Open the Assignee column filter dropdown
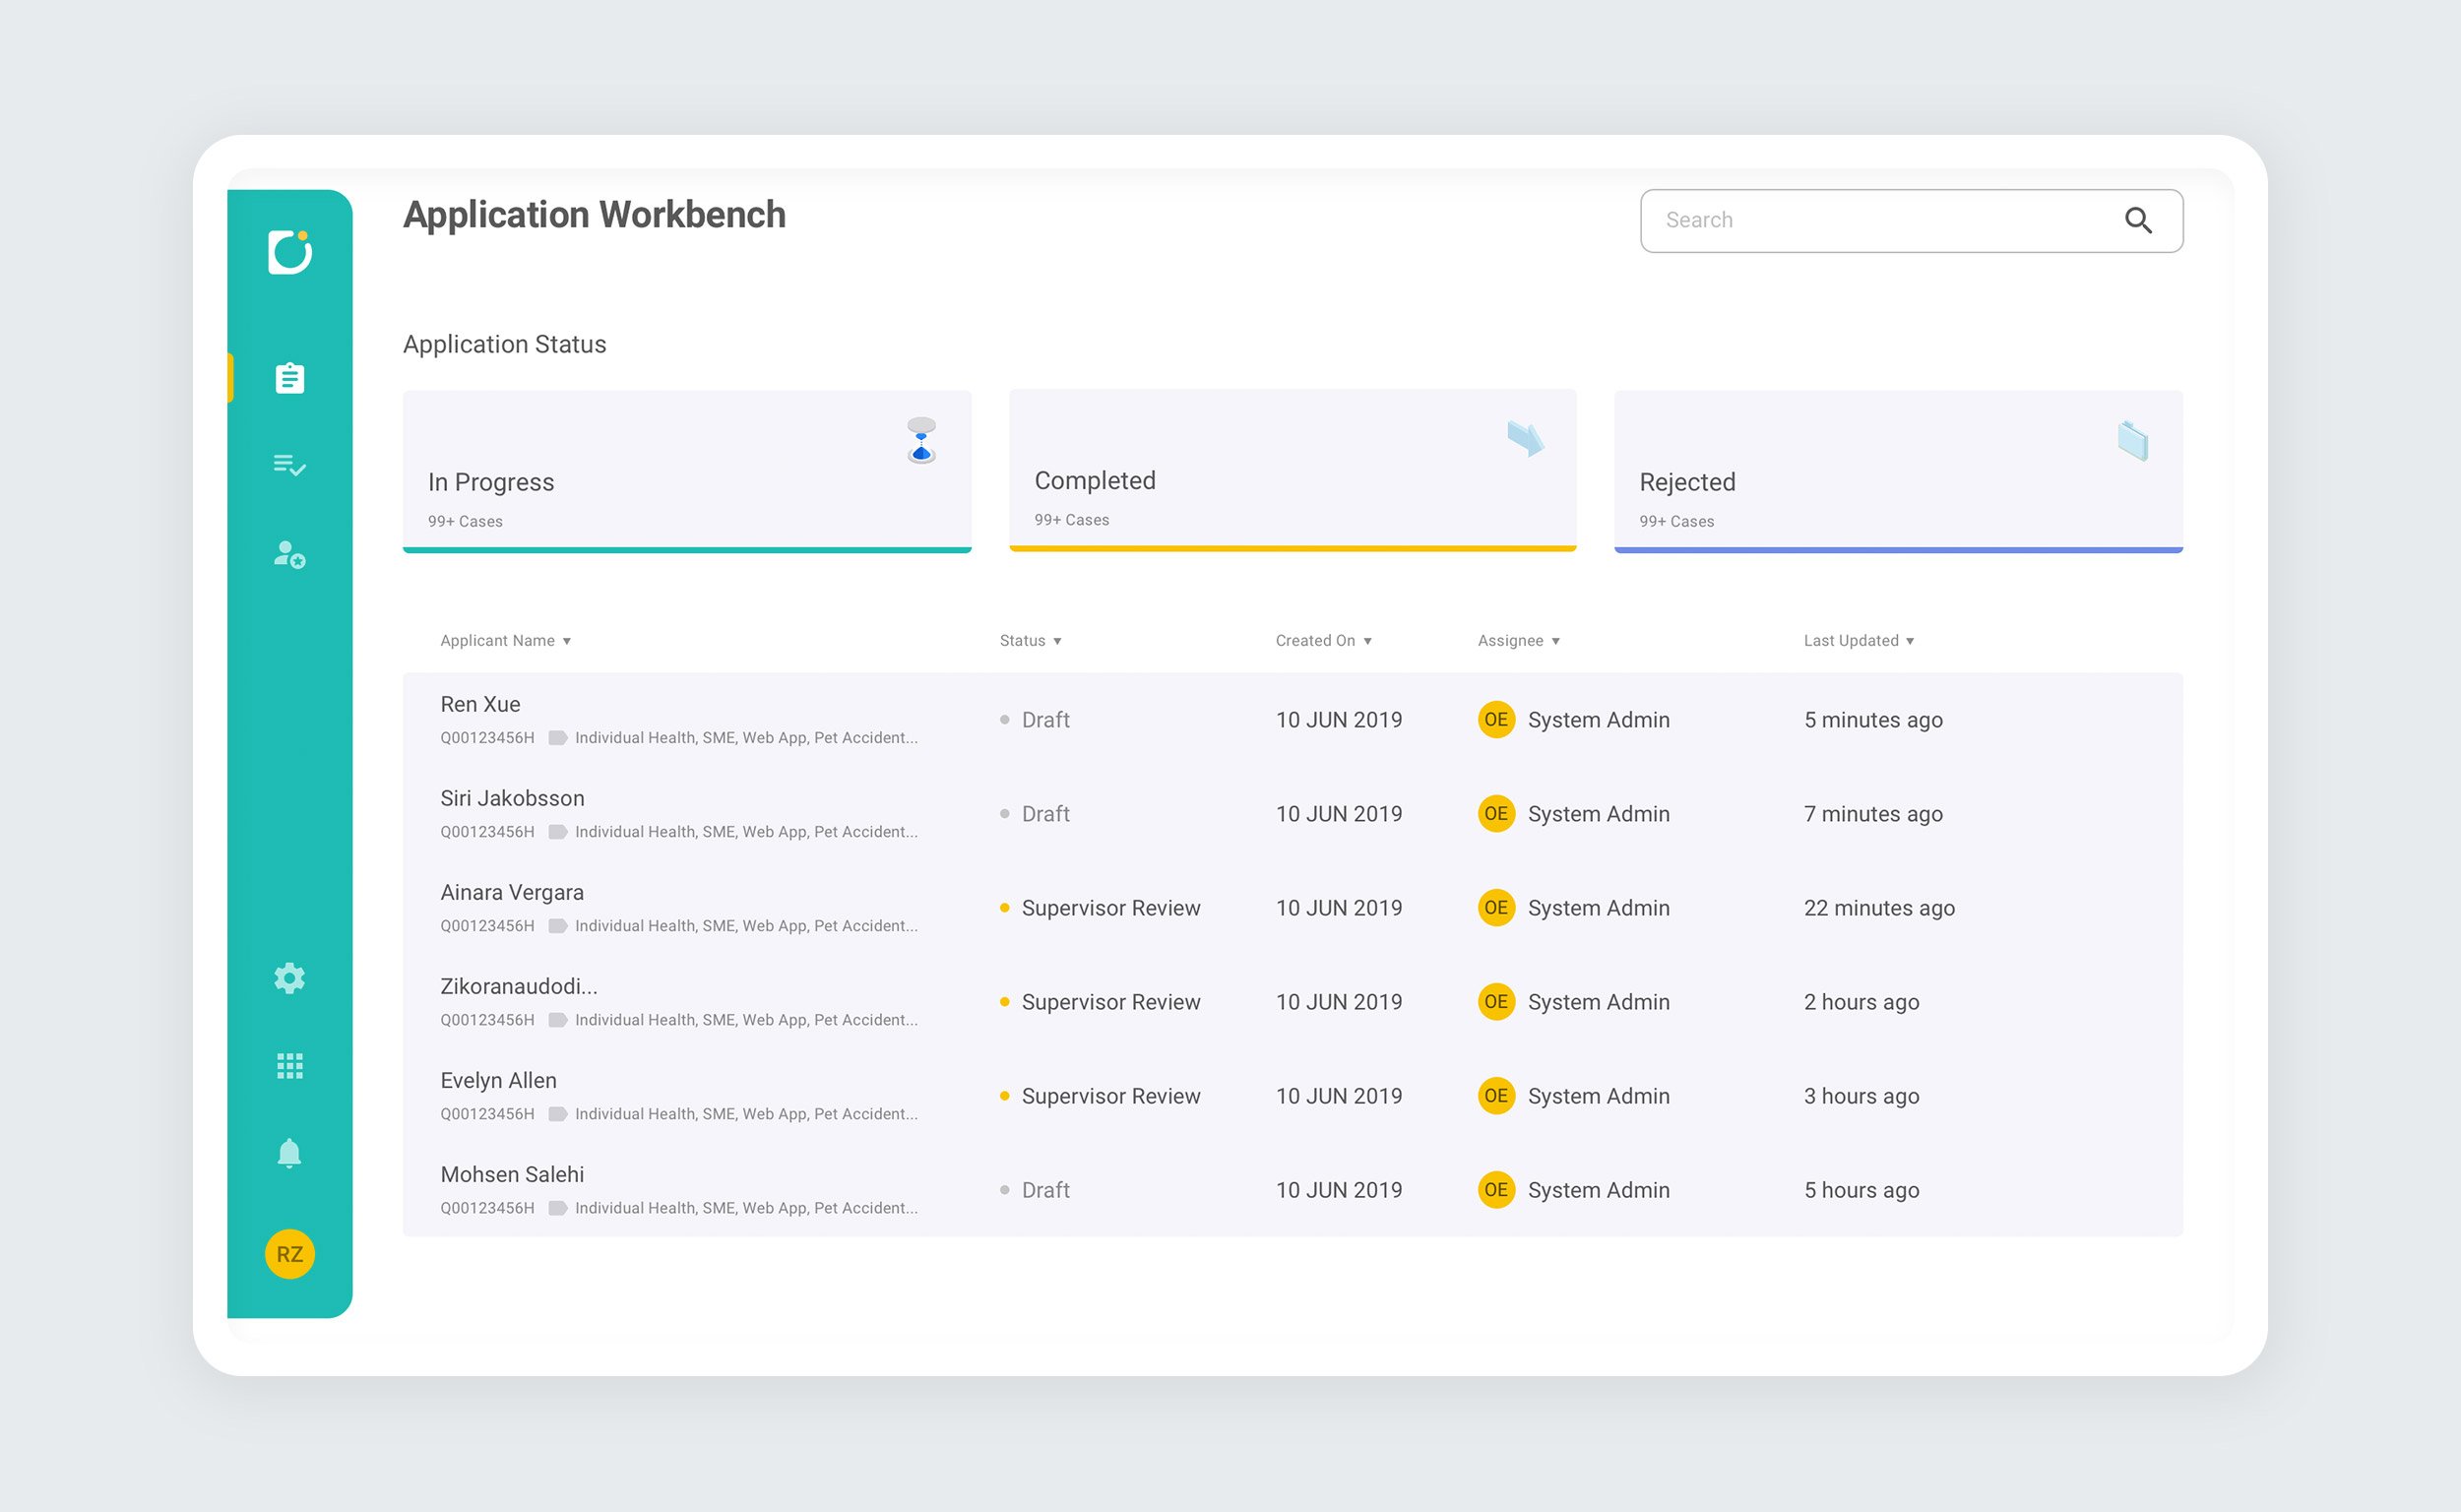This screenshot has width=2461, height=1512. (x=1518, y=640)
